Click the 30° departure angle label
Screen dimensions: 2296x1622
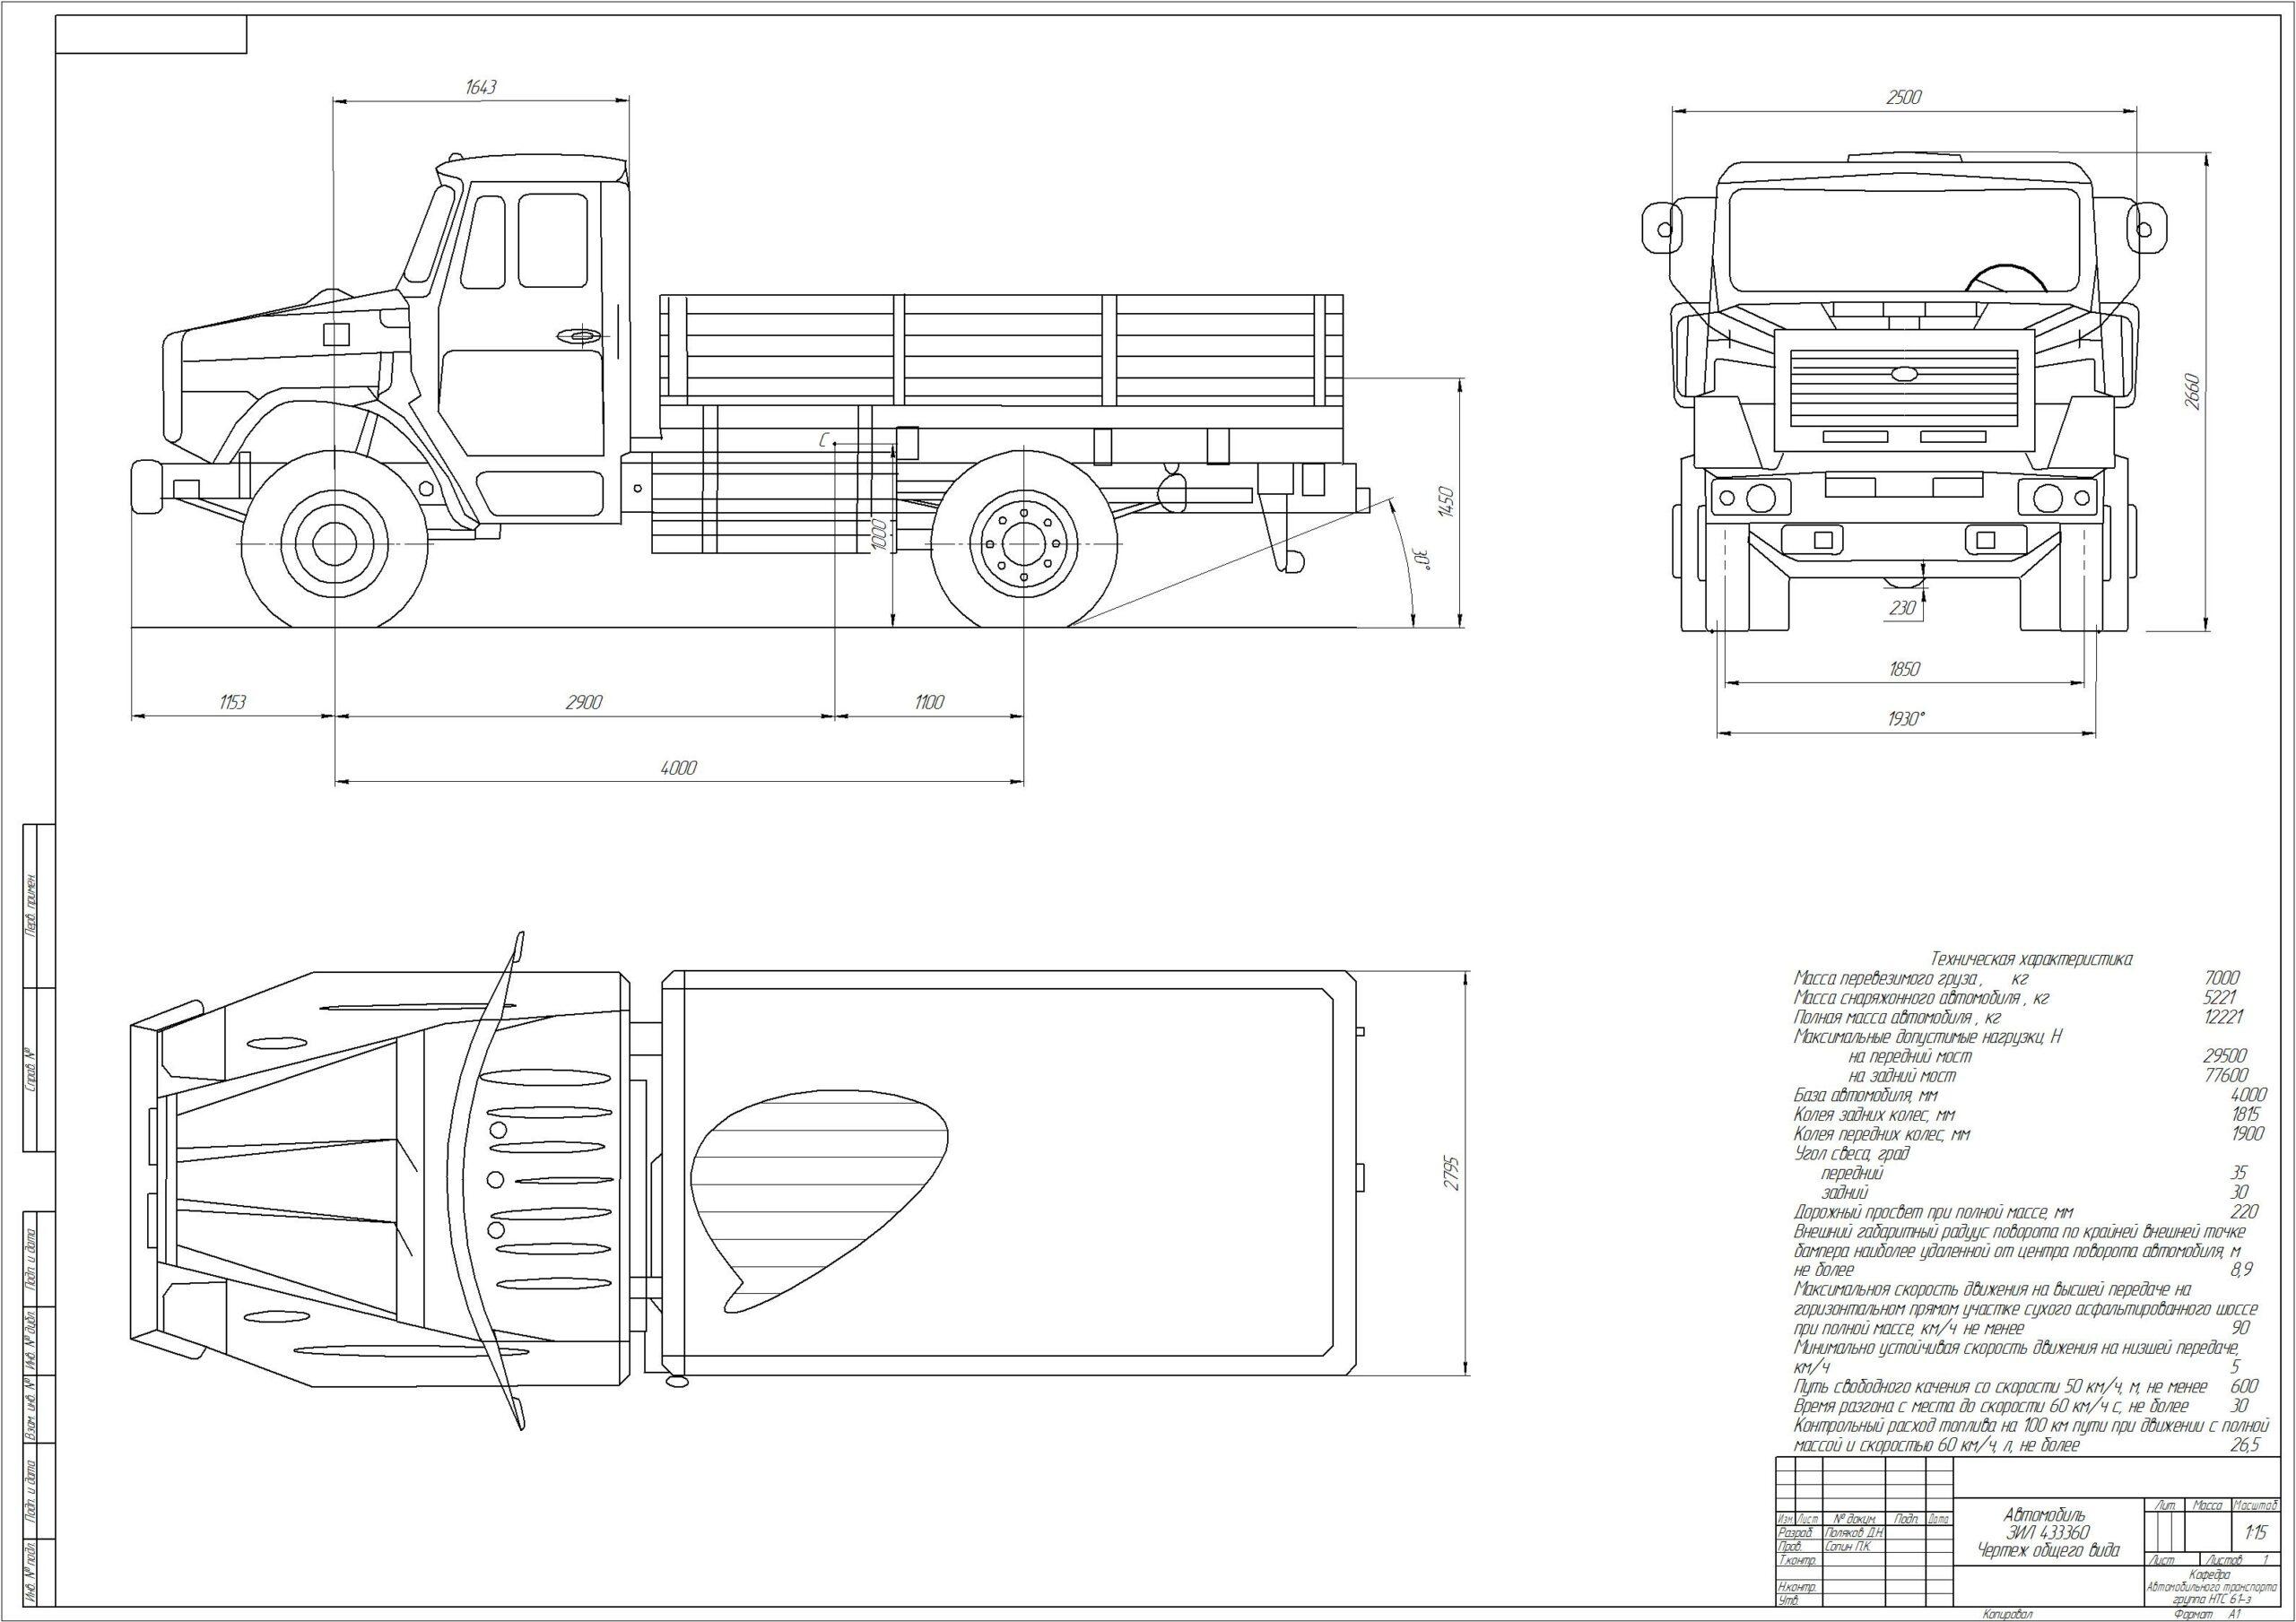click(x=1425, y=559)
